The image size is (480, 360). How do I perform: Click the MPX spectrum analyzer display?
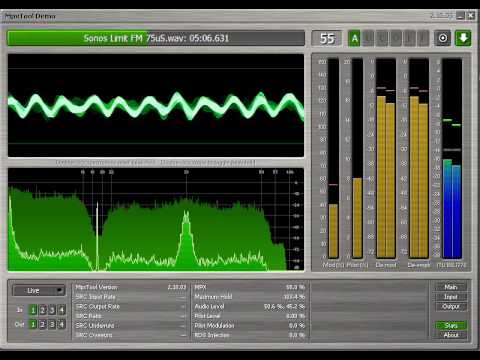pos(156,219)
